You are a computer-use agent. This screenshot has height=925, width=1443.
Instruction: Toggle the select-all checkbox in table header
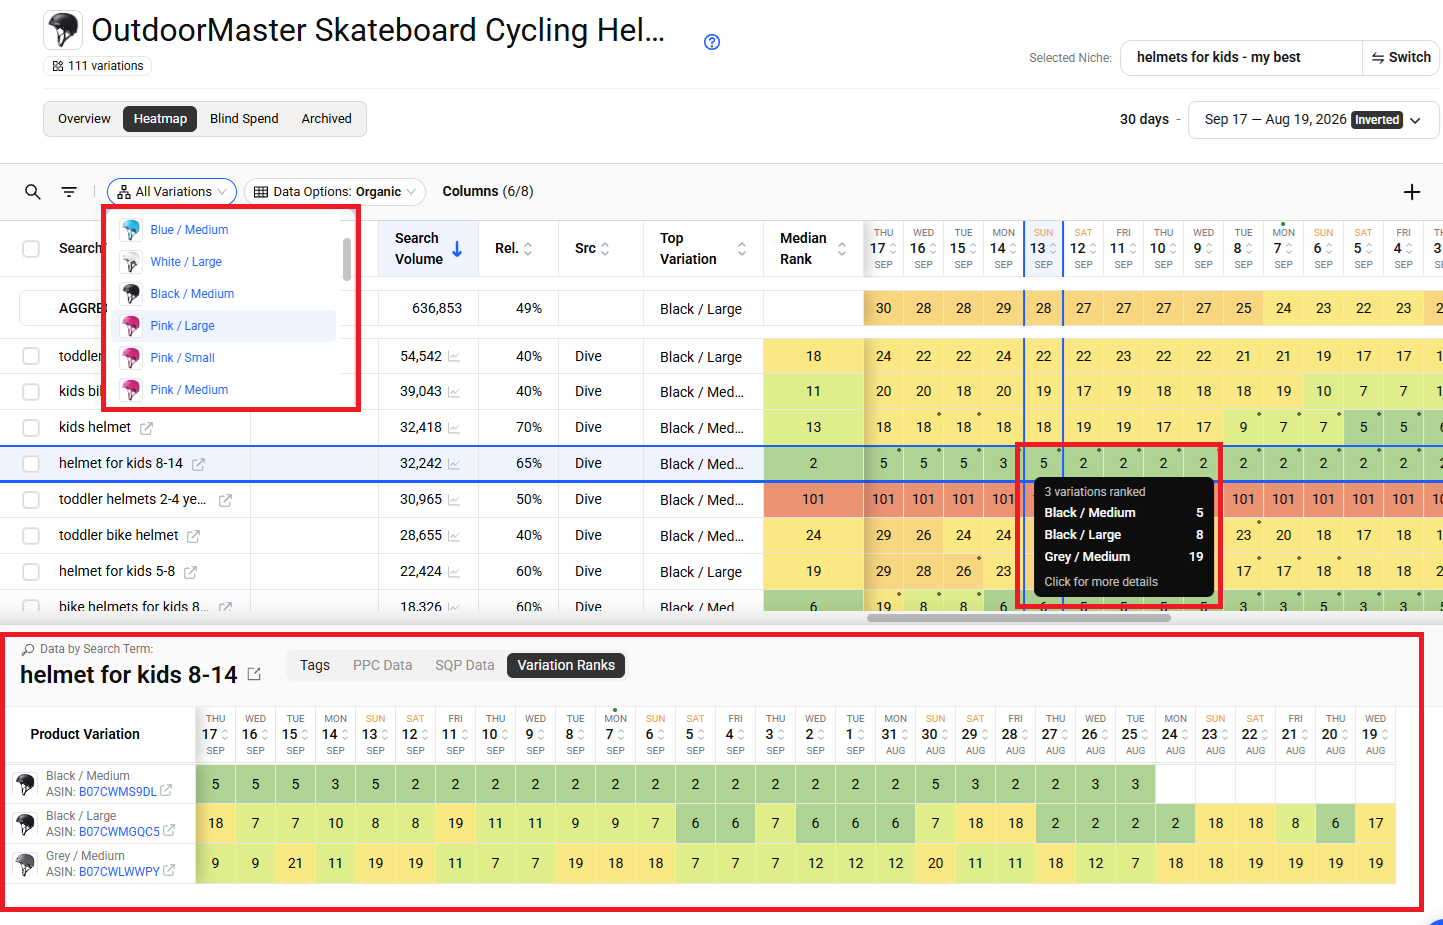click(31, 249)
